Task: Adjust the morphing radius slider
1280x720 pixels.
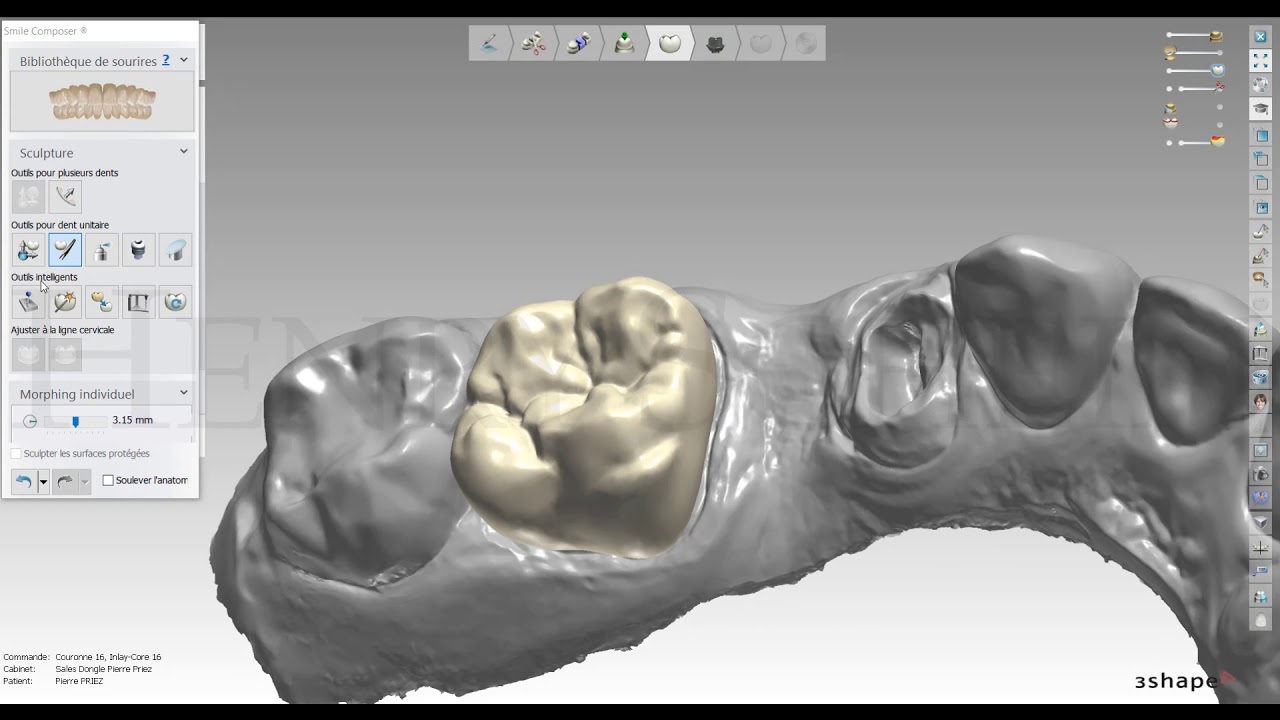Action: 75,421
